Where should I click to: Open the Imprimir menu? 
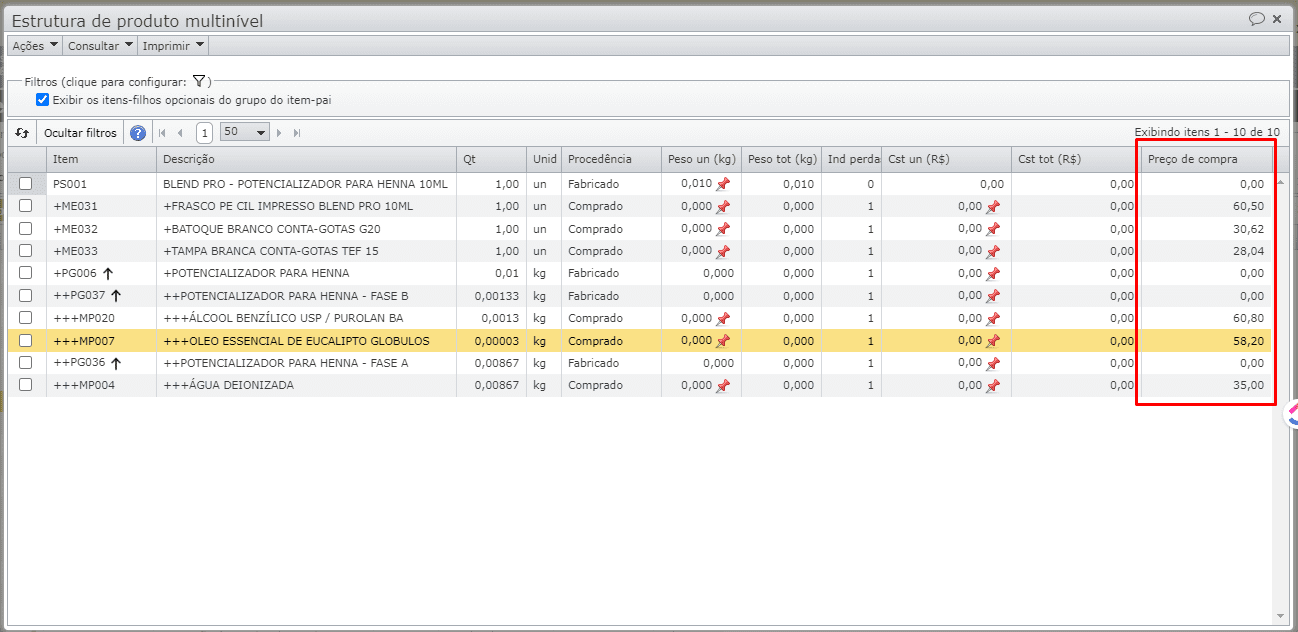click(174, 46)
